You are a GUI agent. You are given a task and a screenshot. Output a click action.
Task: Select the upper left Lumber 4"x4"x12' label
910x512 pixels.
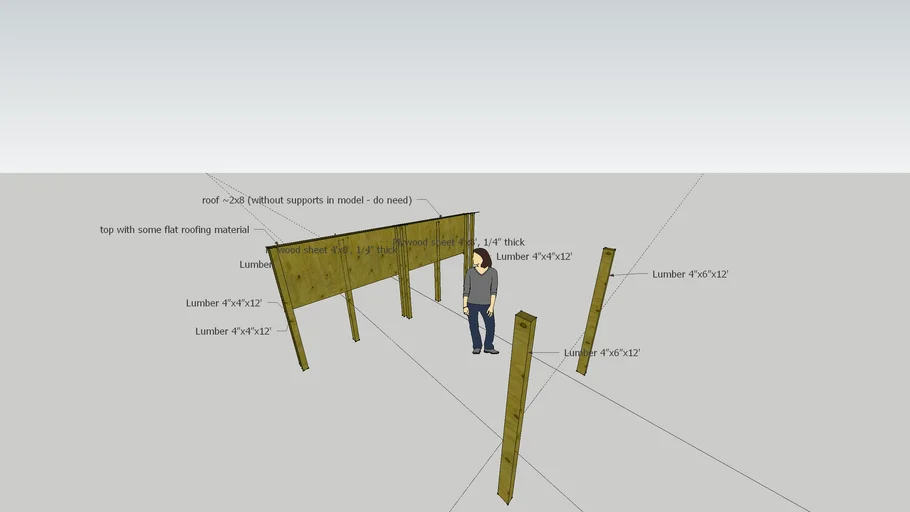[x=224, y=303]
